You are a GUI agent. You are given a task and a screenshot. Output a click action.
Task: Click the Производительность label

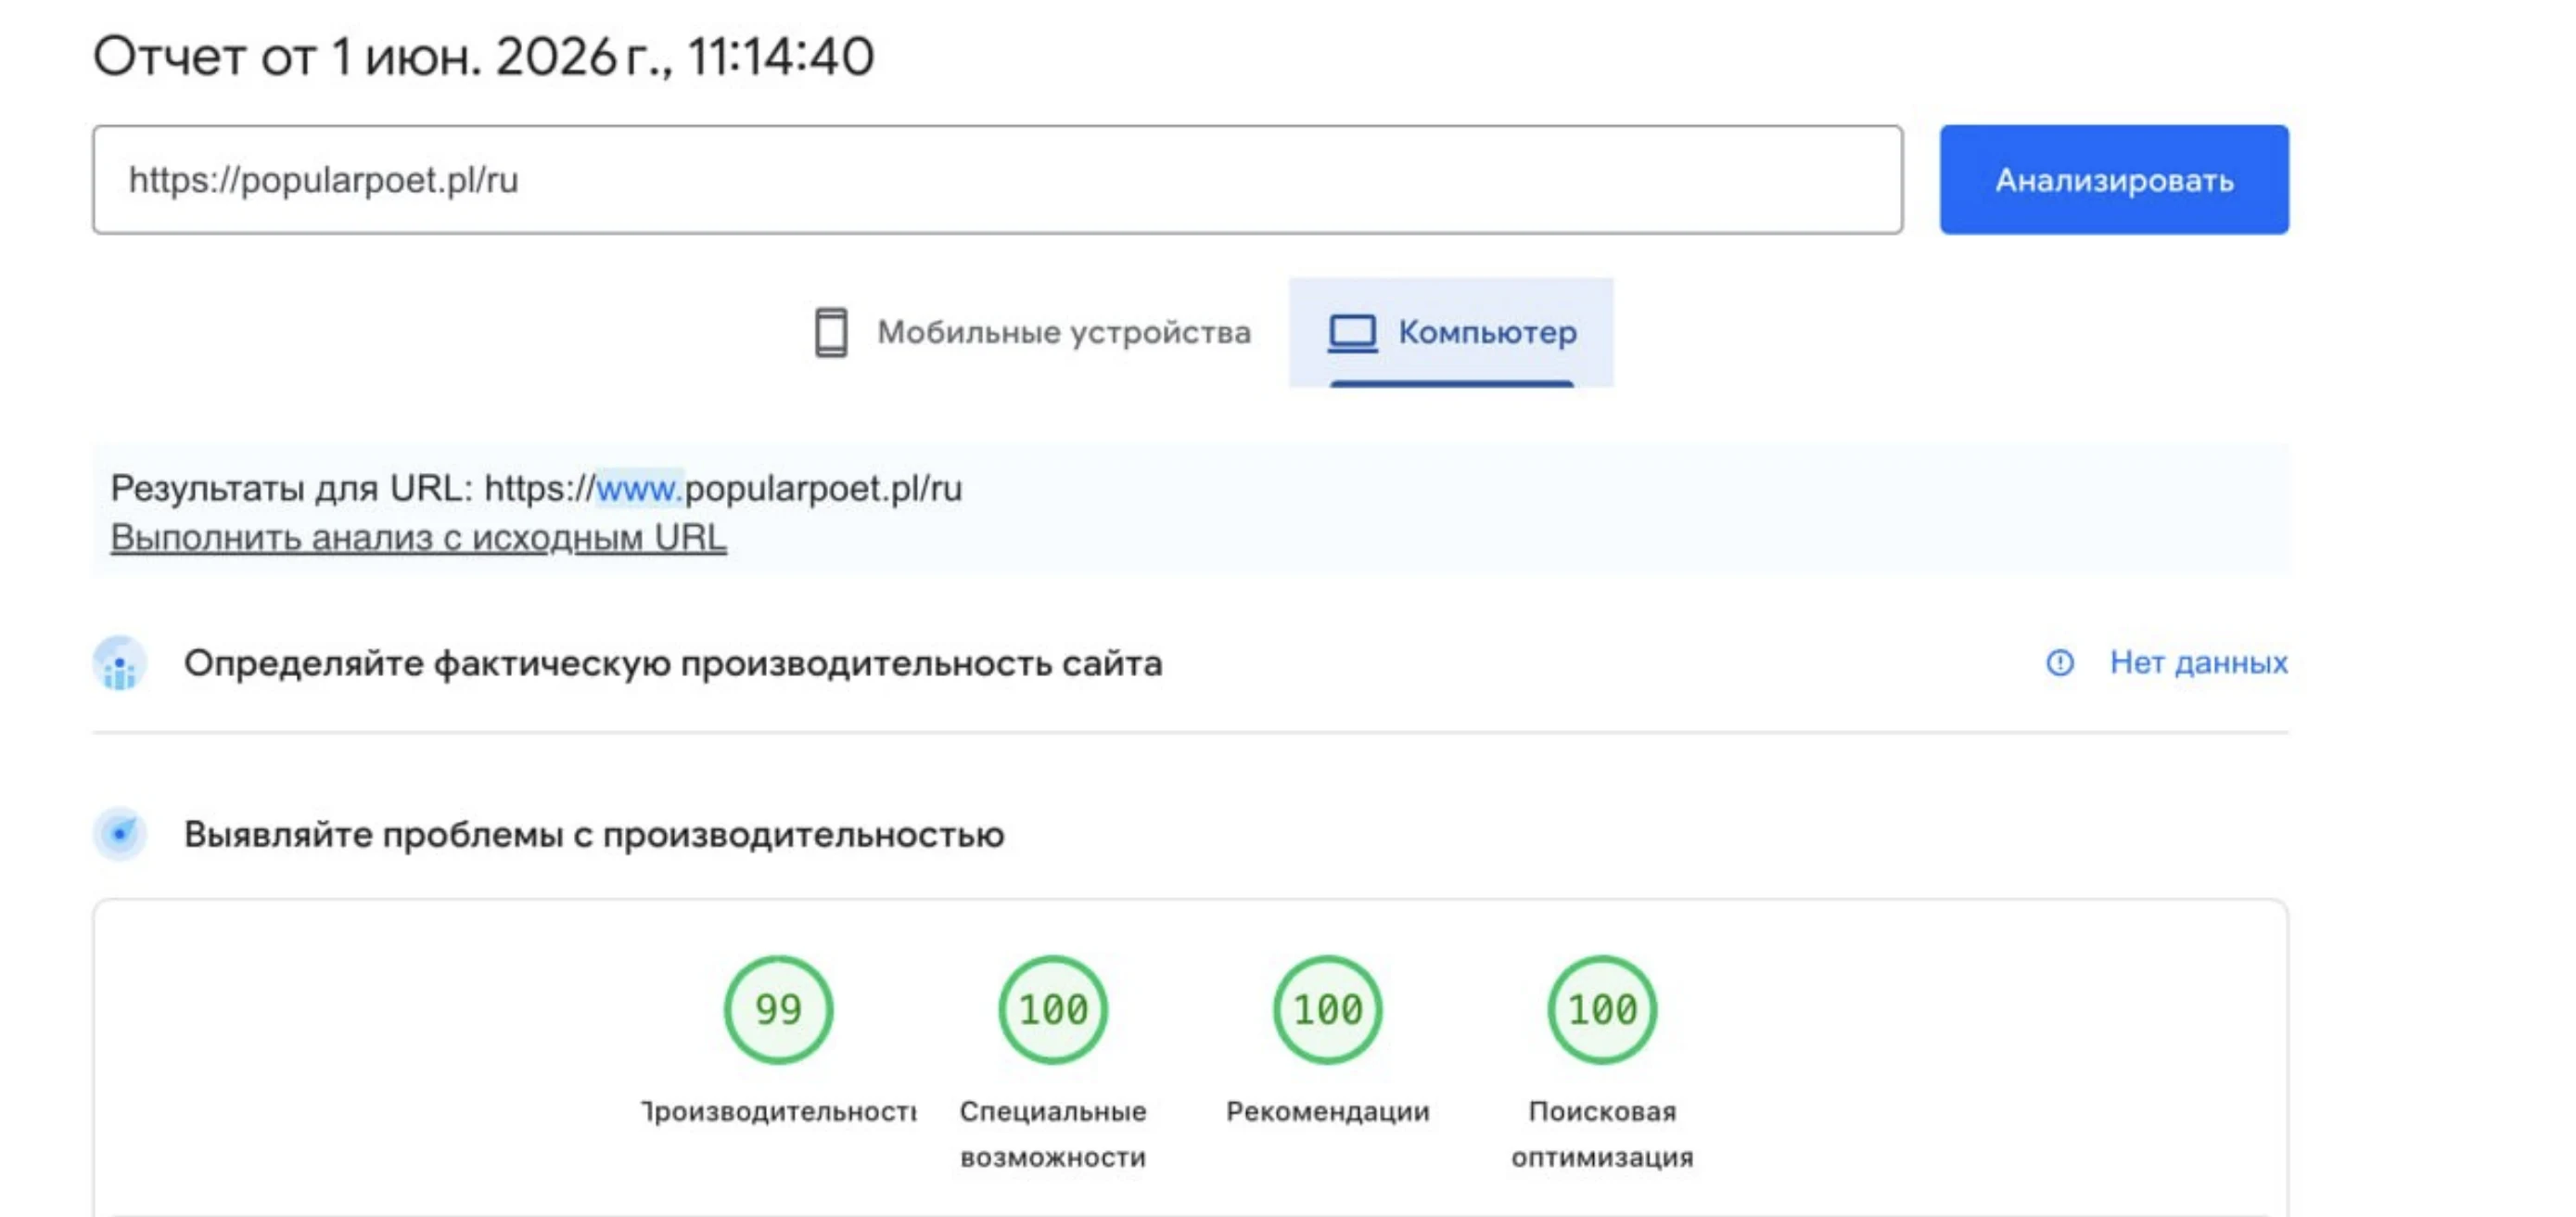point(778,1111)
